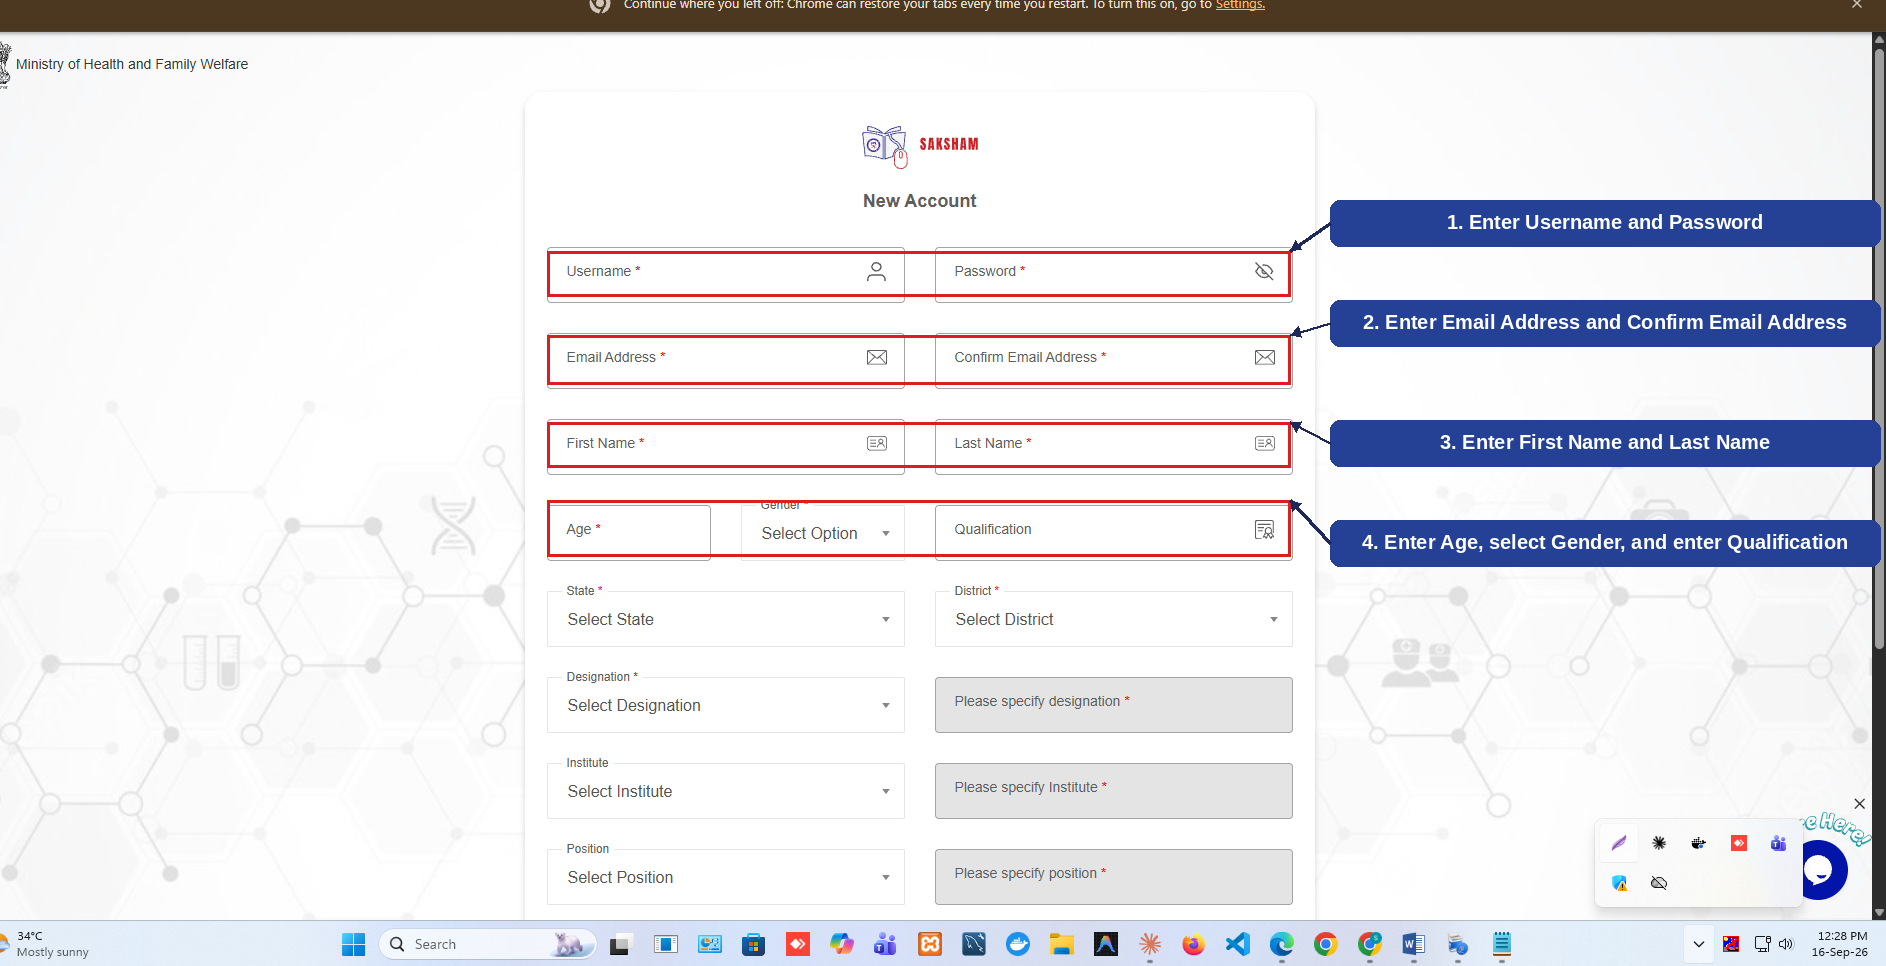
Task: Open the Windows Start menu
Action: click(353, 944)
